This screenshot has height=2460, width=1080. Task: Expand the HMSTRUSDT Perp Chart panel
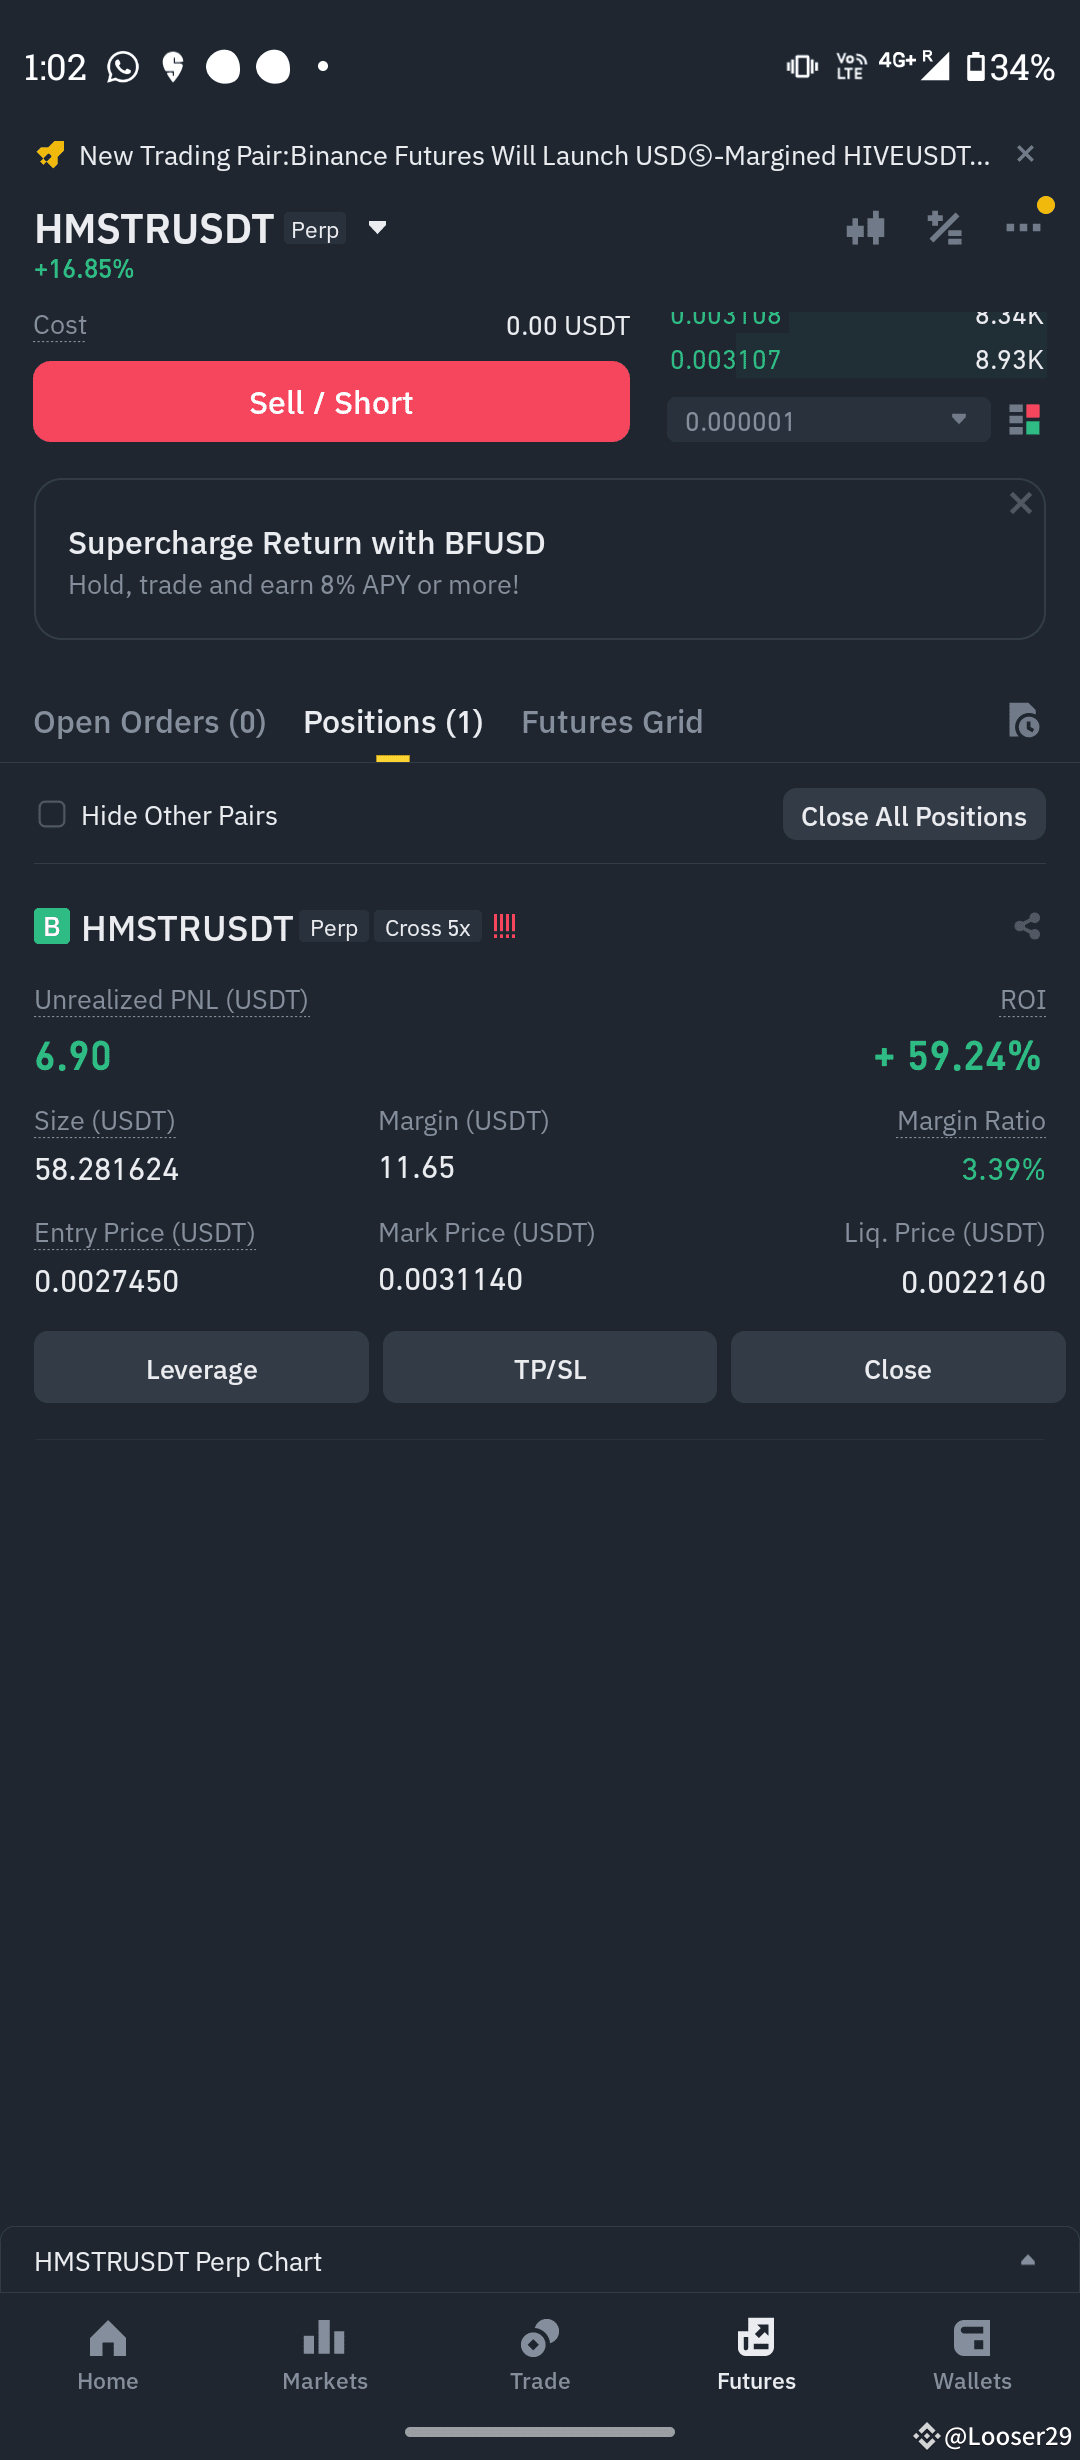[x=1030, y=2260]
